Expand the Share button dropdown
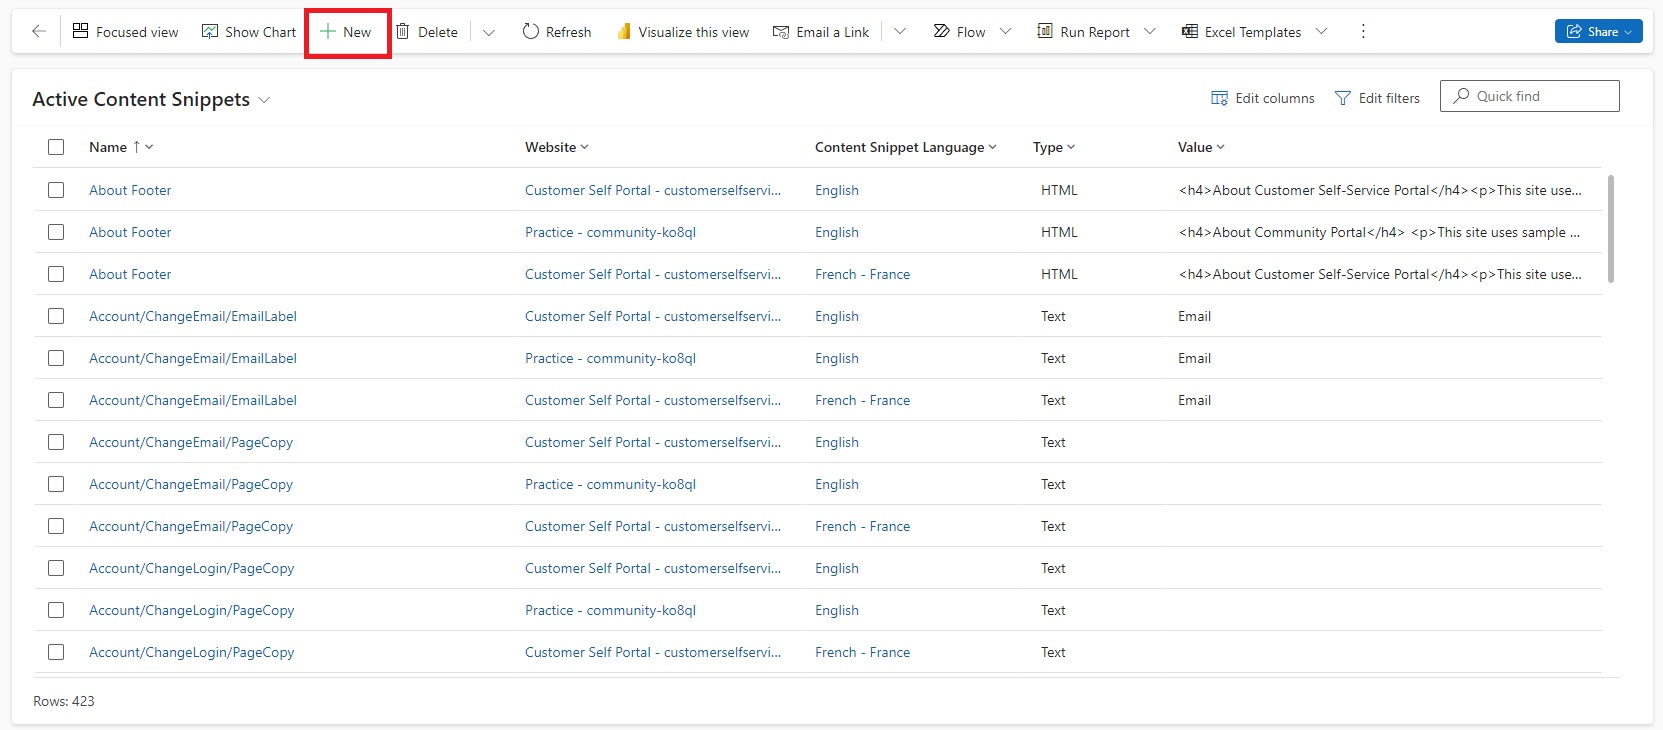 coord(1628,32)
